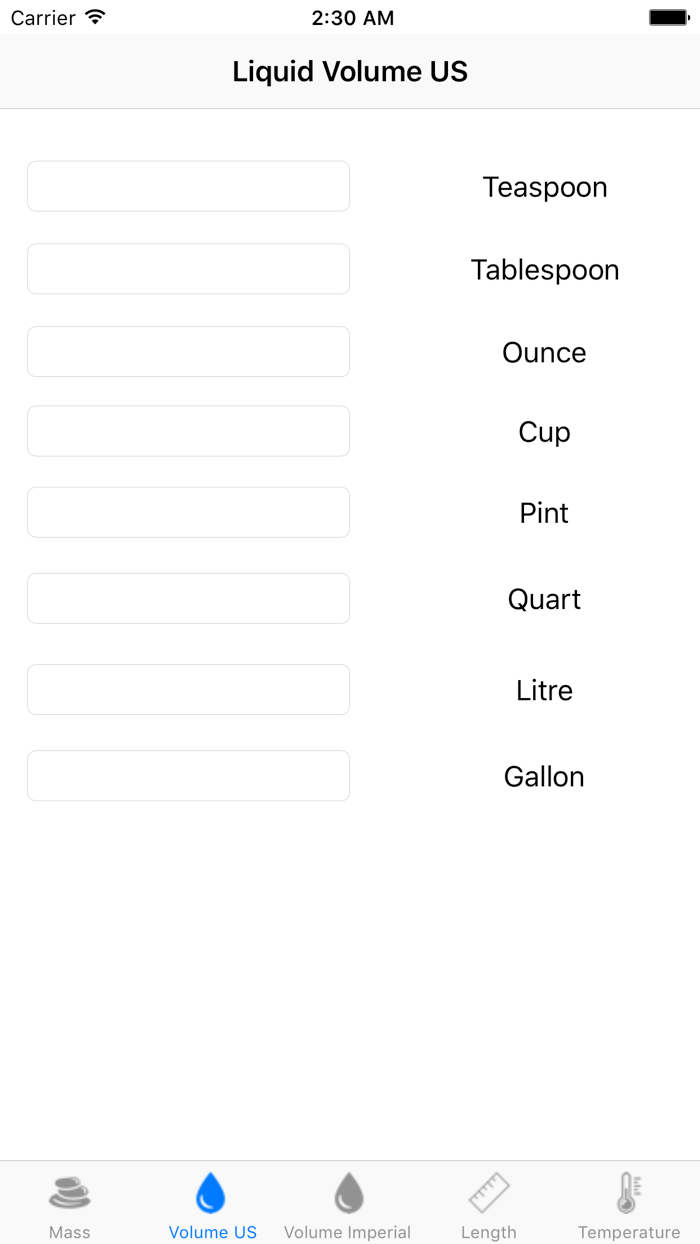The image size is (700, 1244).
Task: Focus the Gallon input field
Action: [x=188, y=776]
